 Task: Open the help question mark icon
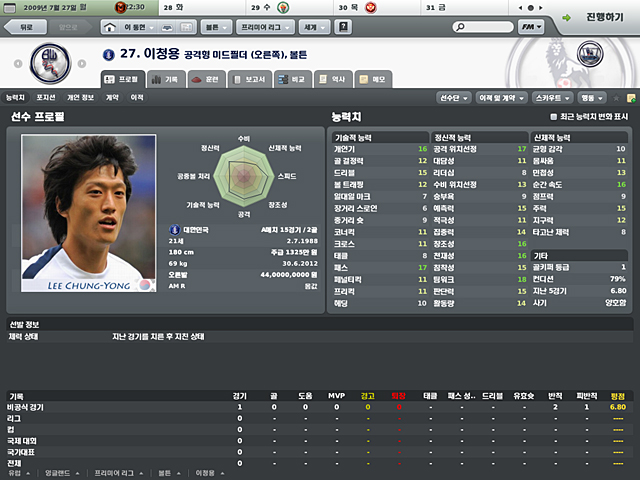click(x=343, y=27)
